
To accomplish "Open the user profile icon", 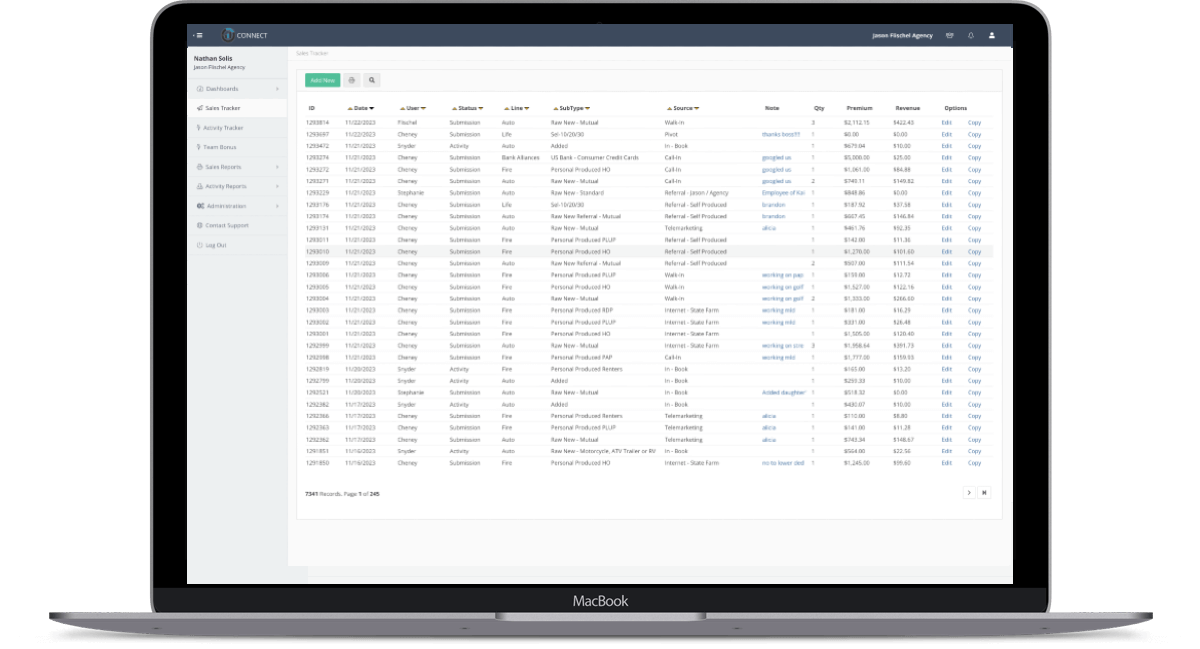I will tap(992, 35).
